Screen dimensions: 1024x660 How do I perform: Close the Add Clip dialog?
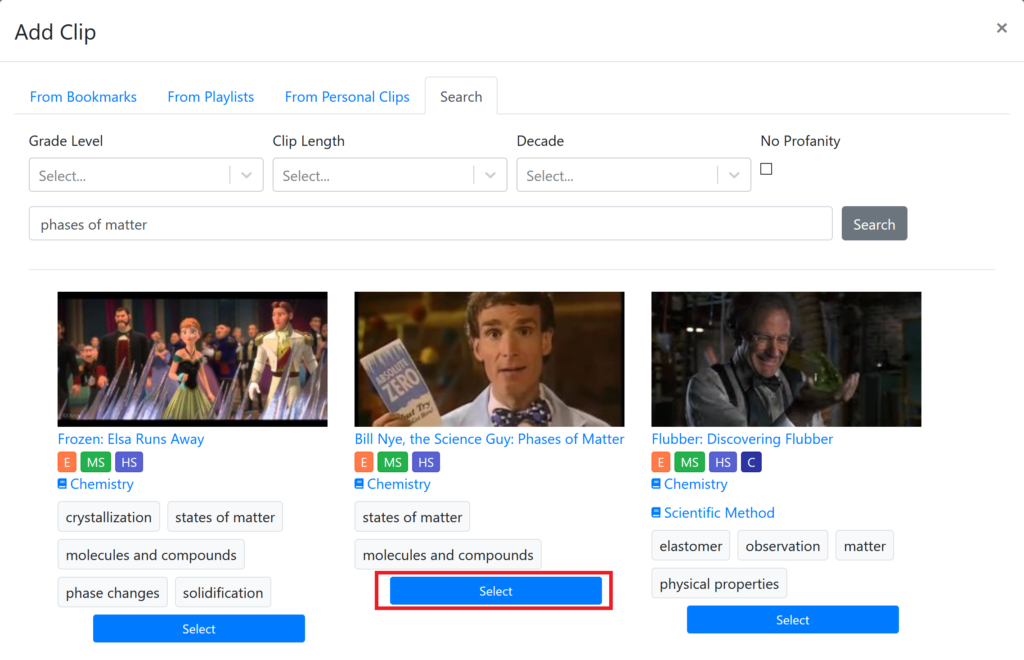(1001, 29)
